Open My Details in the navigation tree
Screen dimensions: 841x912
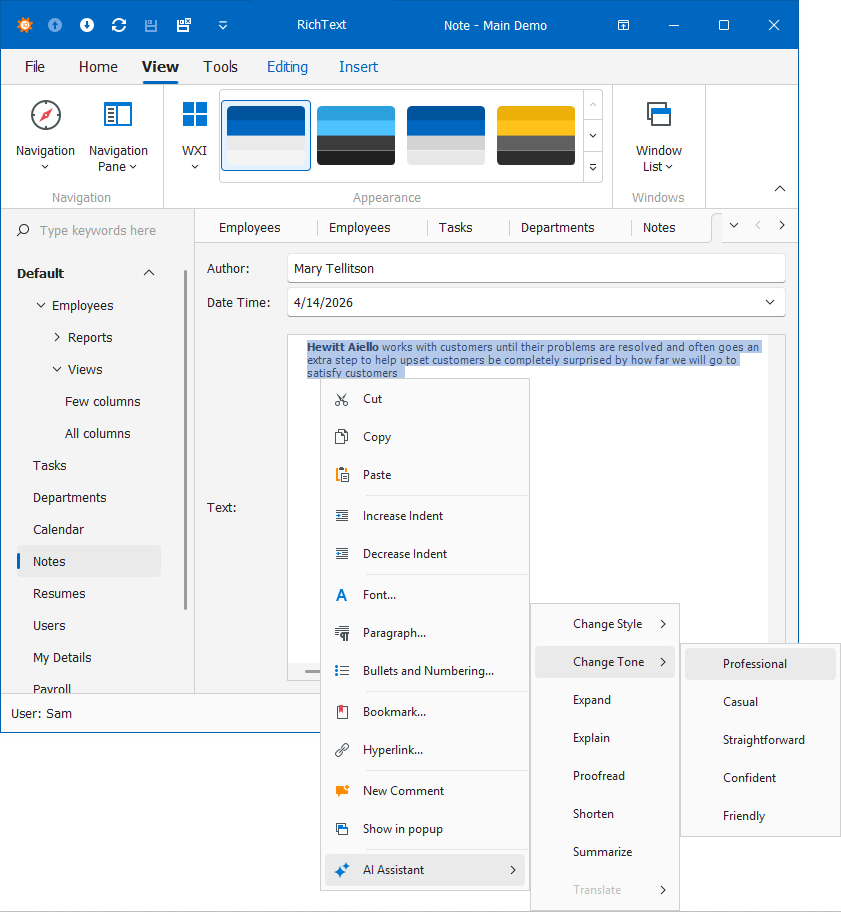(62, 657)
